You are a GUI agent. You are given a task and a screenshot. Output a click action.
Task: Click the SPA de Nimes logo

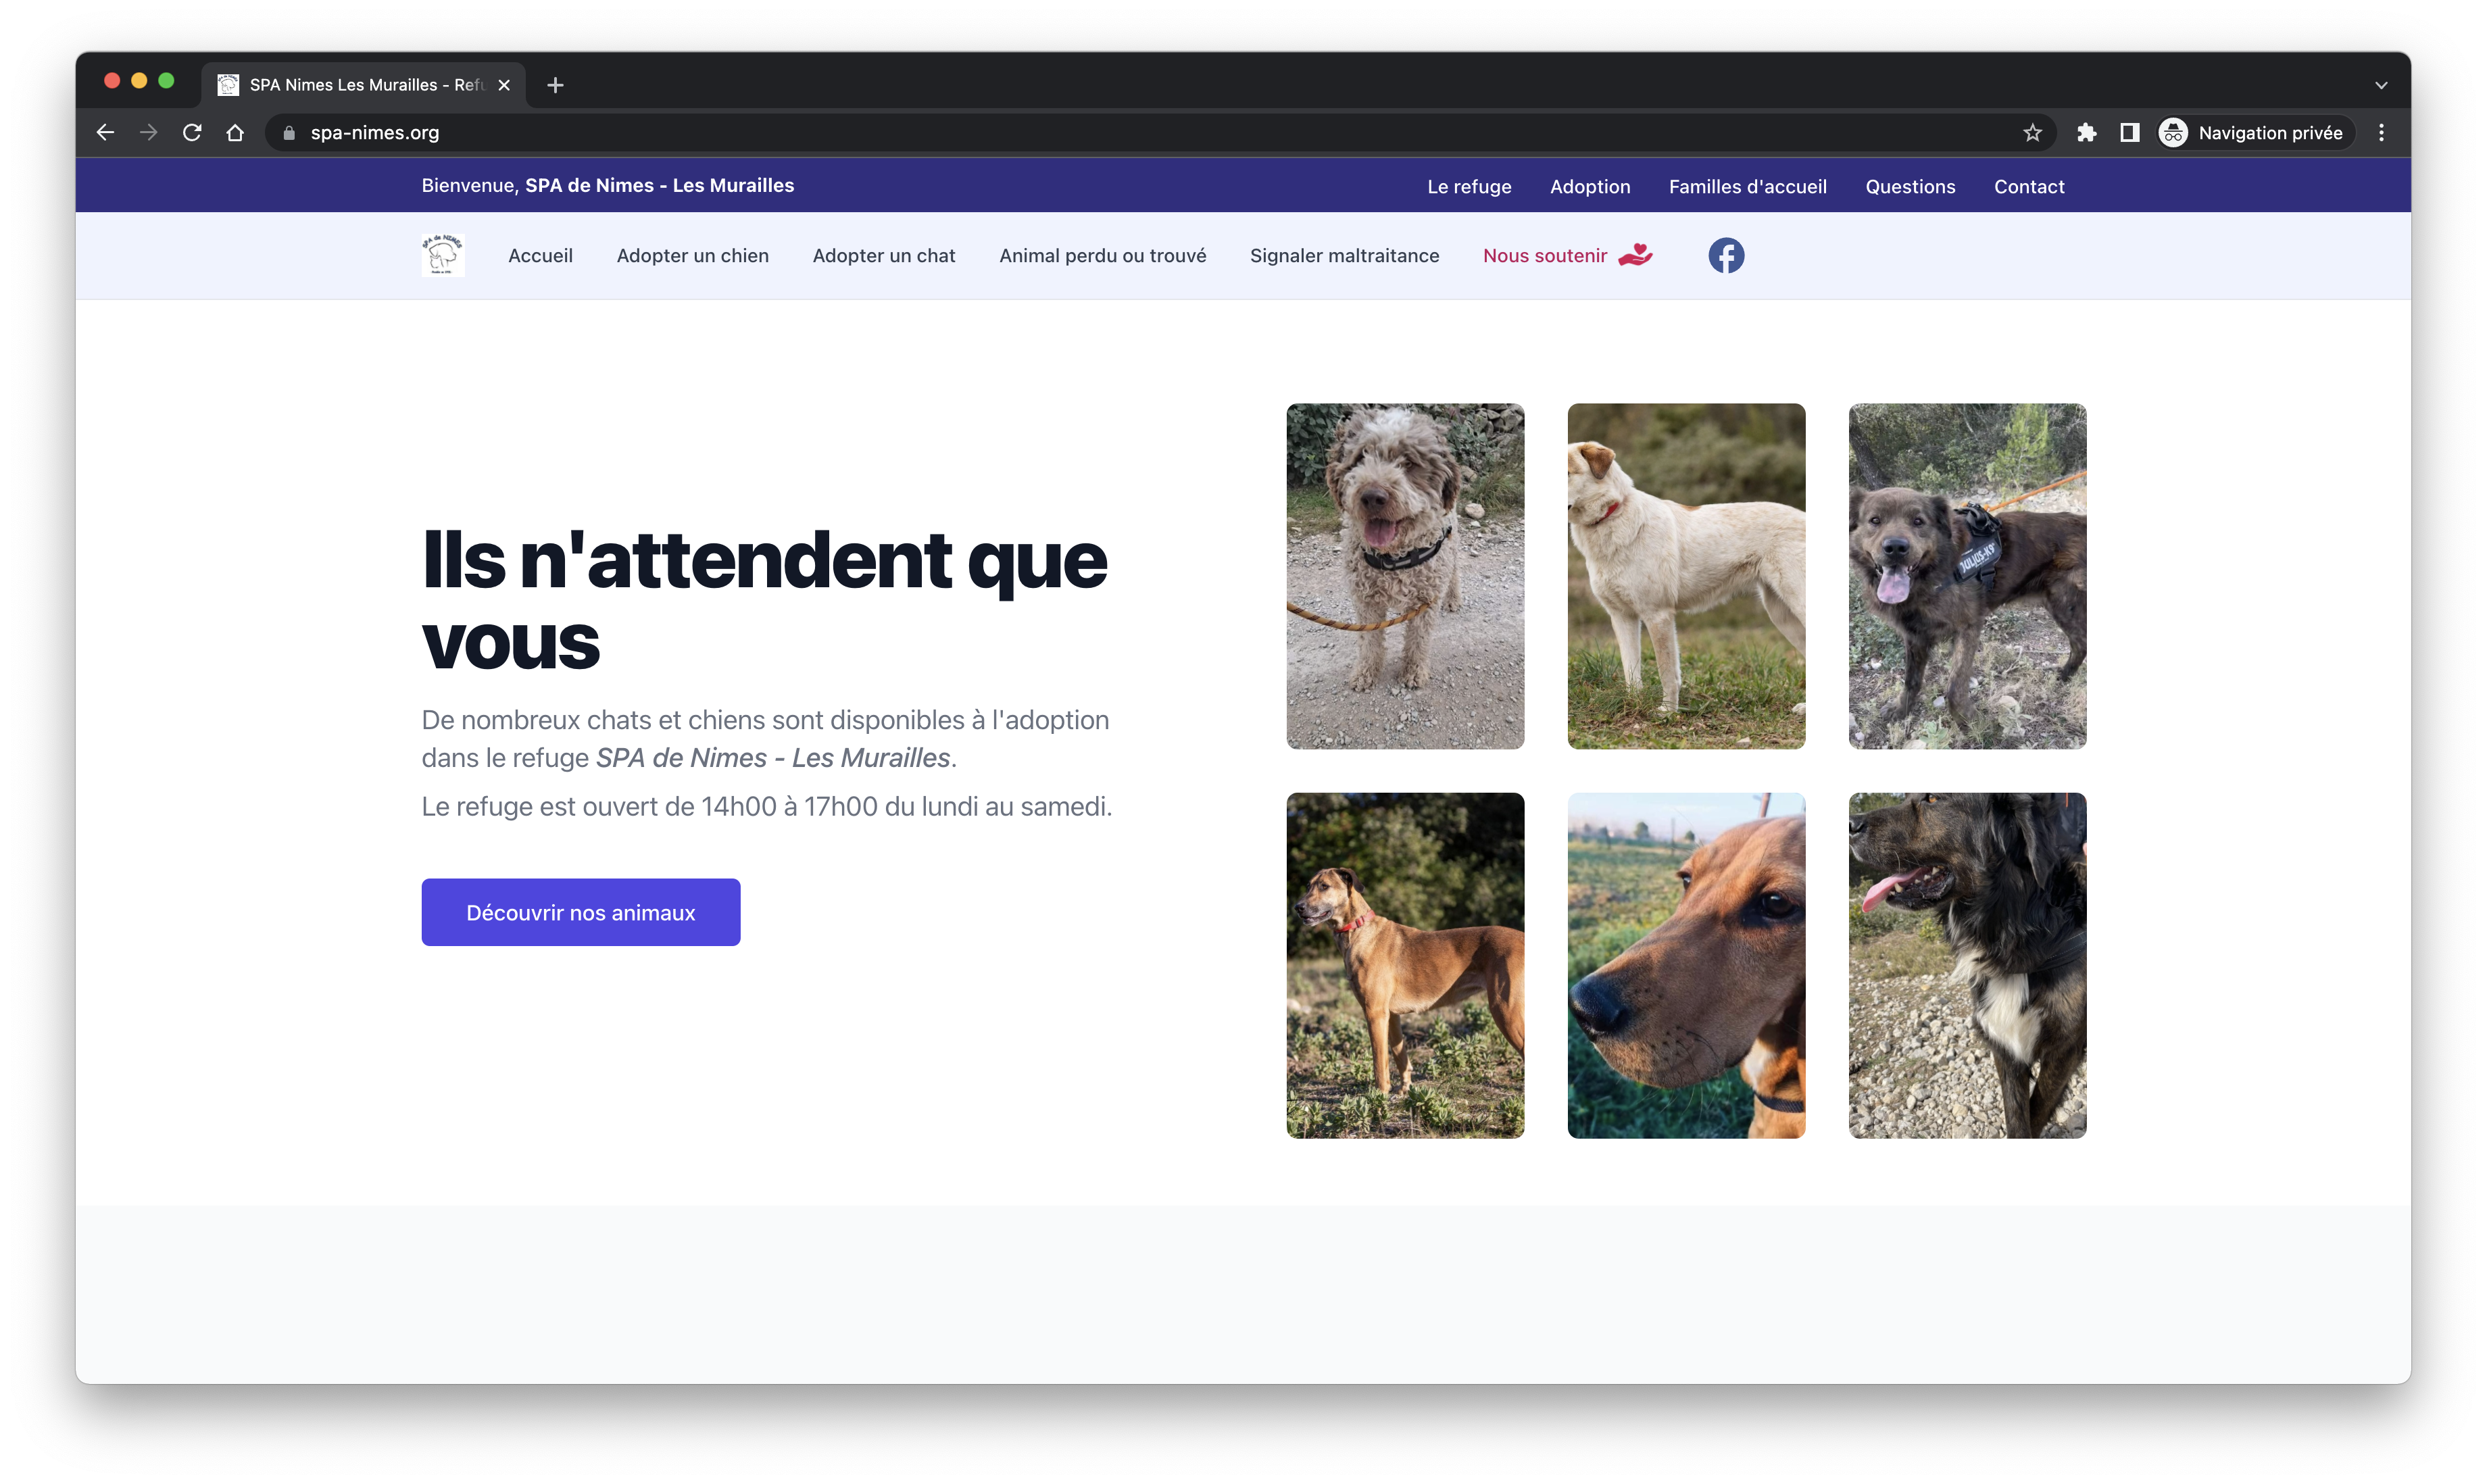coord(443,256)
